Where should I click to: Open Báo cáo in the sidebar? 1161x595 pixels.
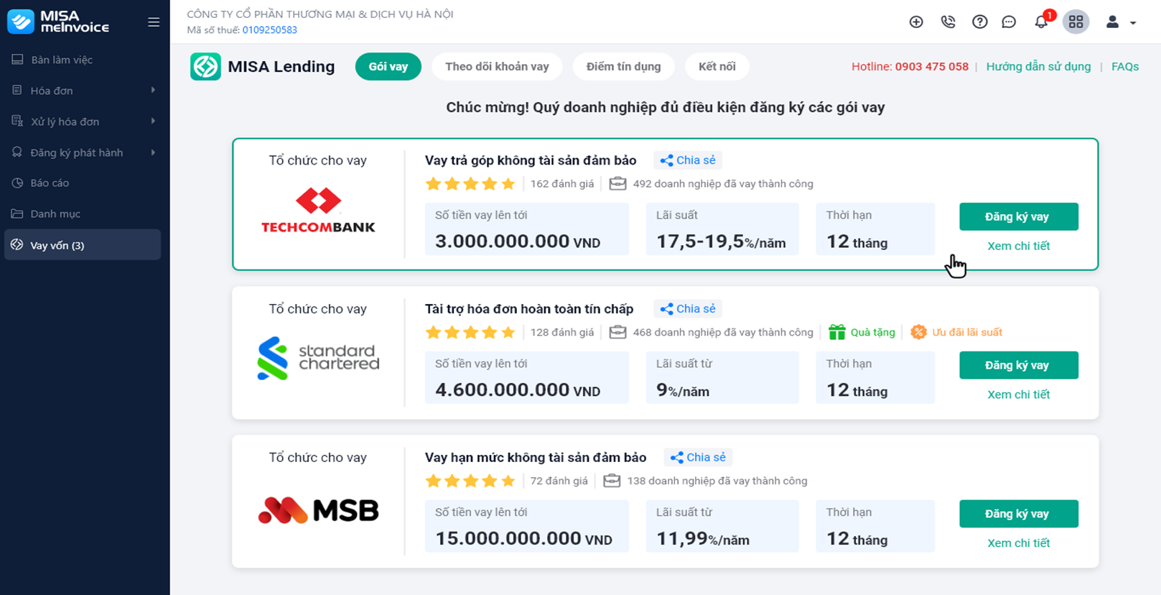click(50, 184)
